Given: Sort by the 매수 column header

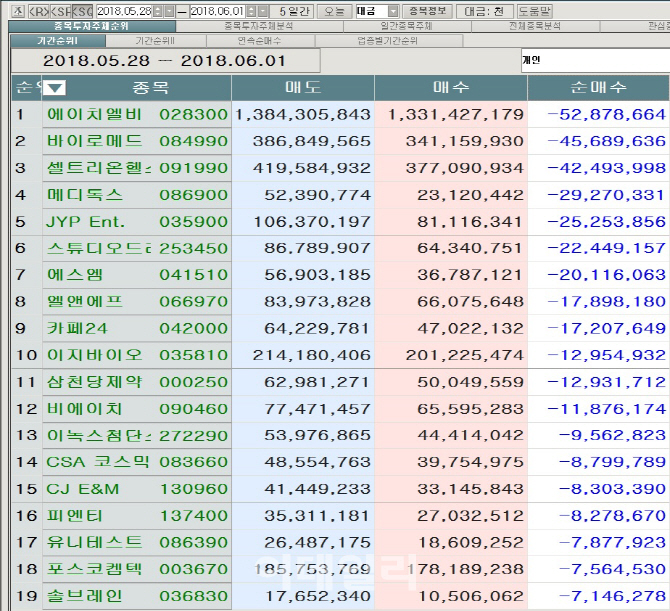Looking at the screenshot, I should [451, 88].
